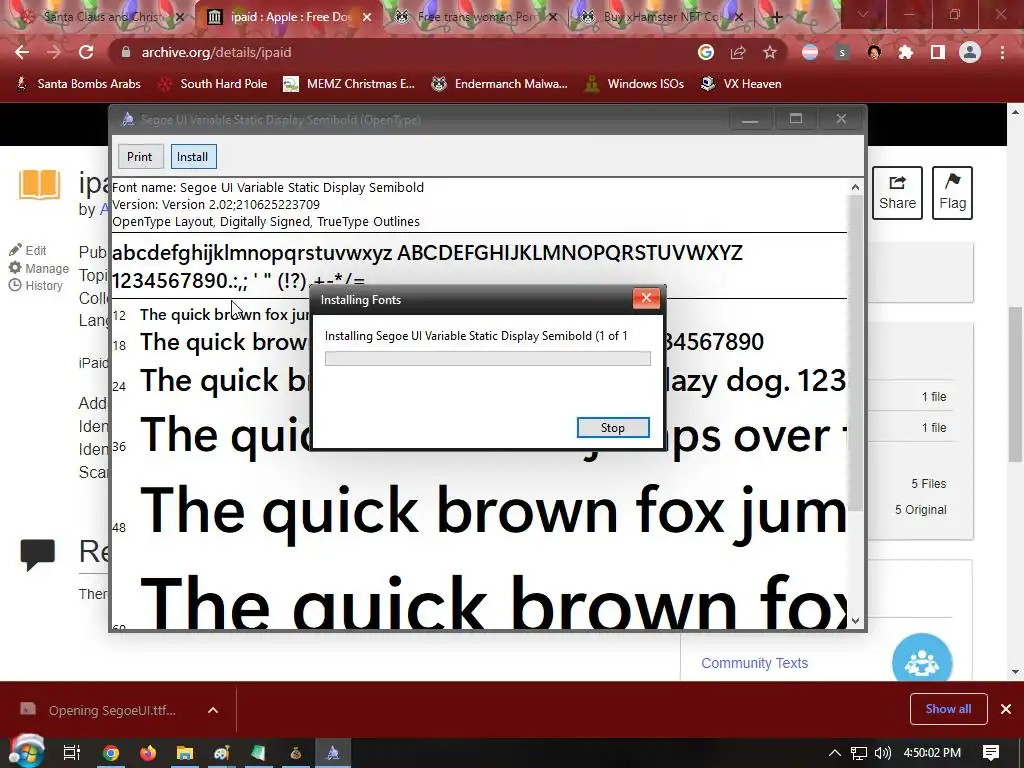Click the browser back arrow

pyautogui.click(x=22, y=52)
